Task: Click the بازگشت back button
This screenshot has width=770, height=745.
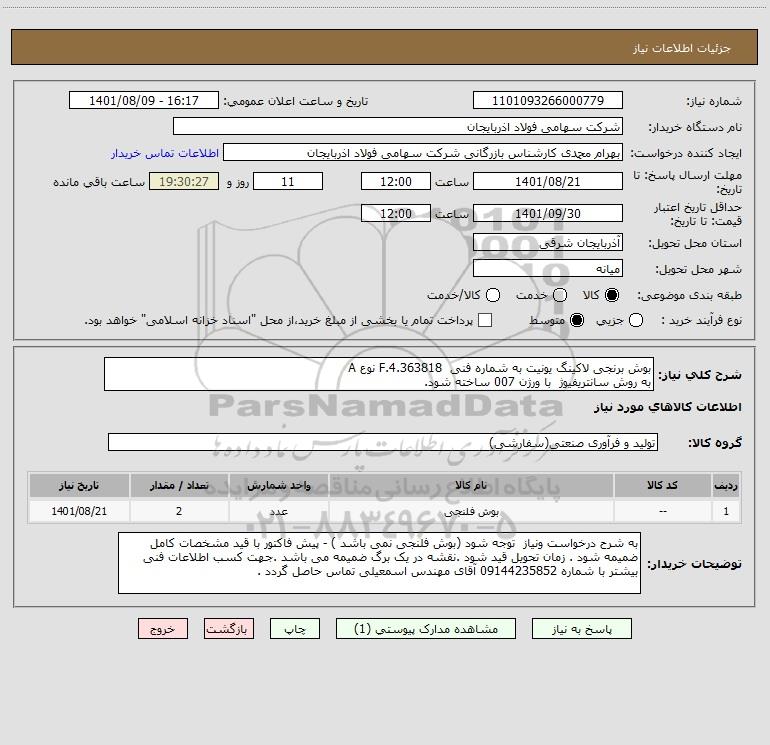Action: click(x=229, y=629)
